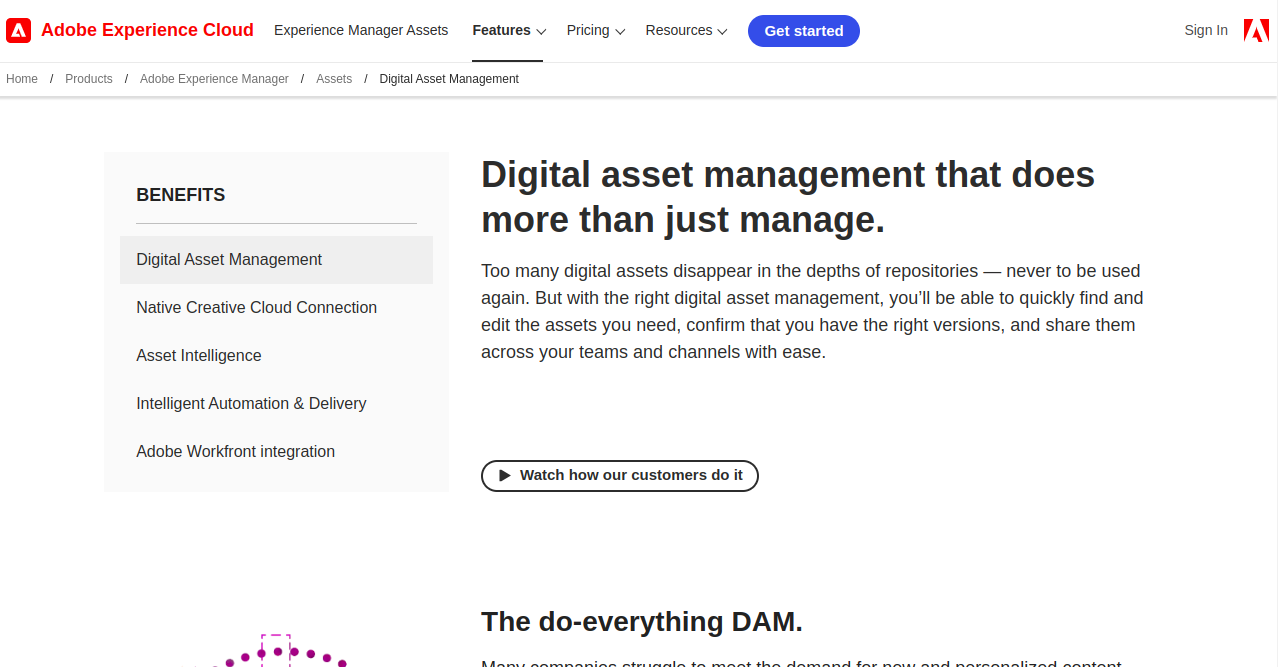
Task: Click the blue Get started button
Action: coord(804,31)
